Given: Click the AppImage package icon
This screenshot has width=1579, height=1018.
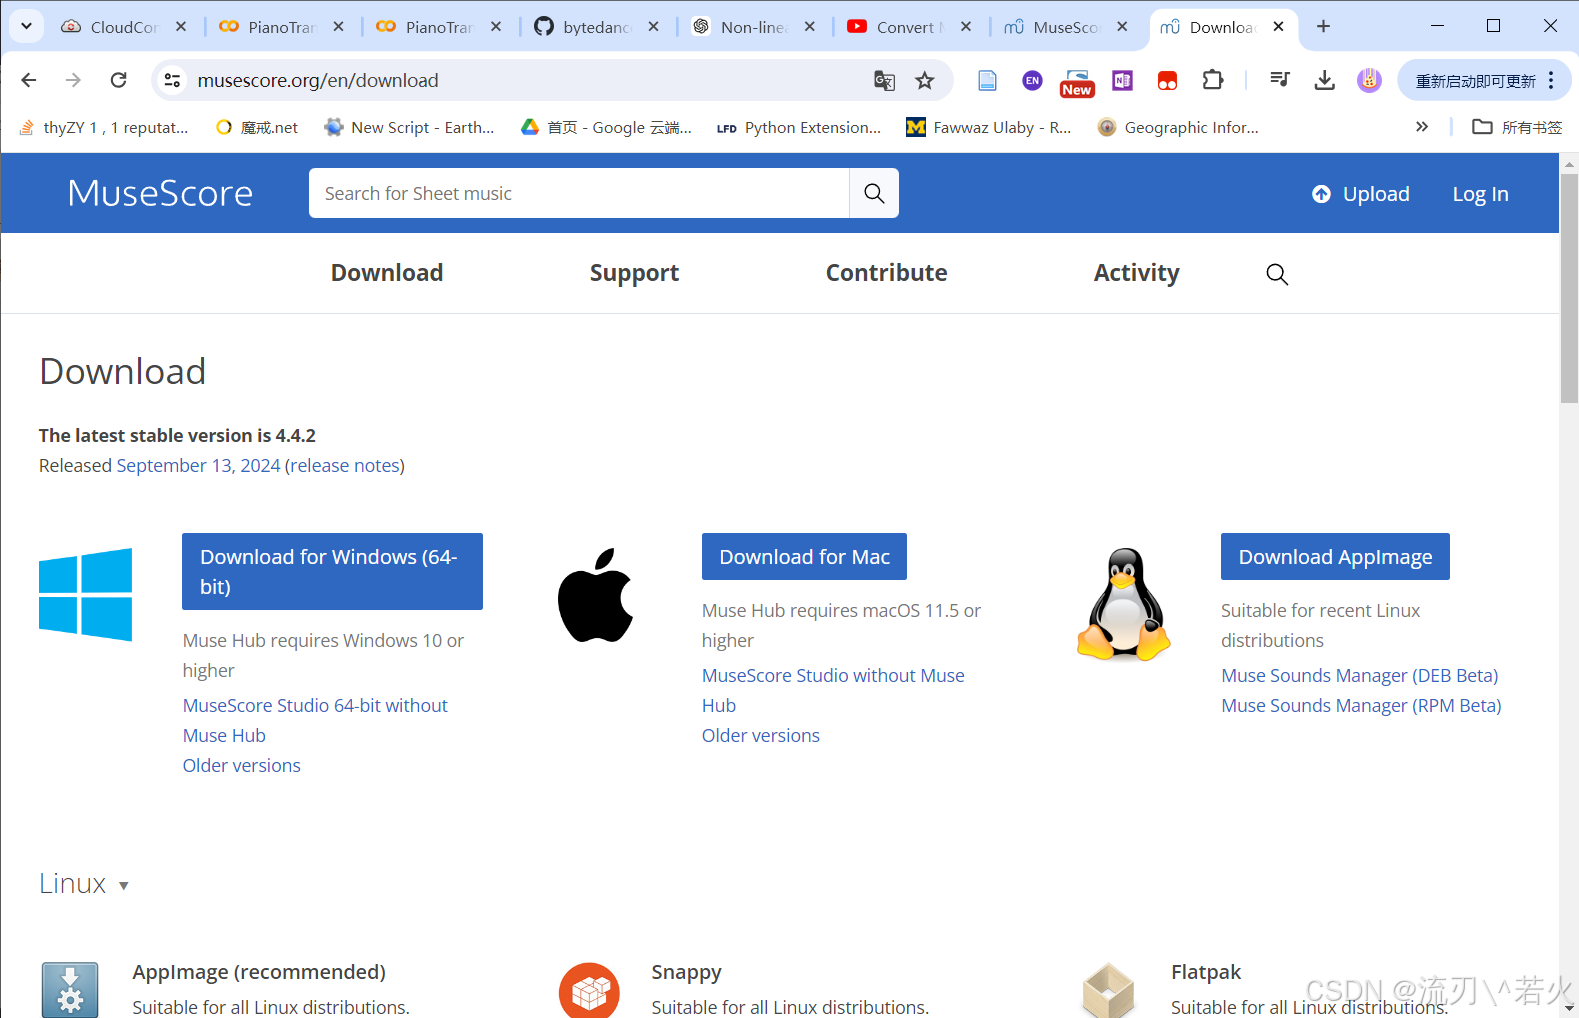Looking at the screenshot, I should [70, 990].
